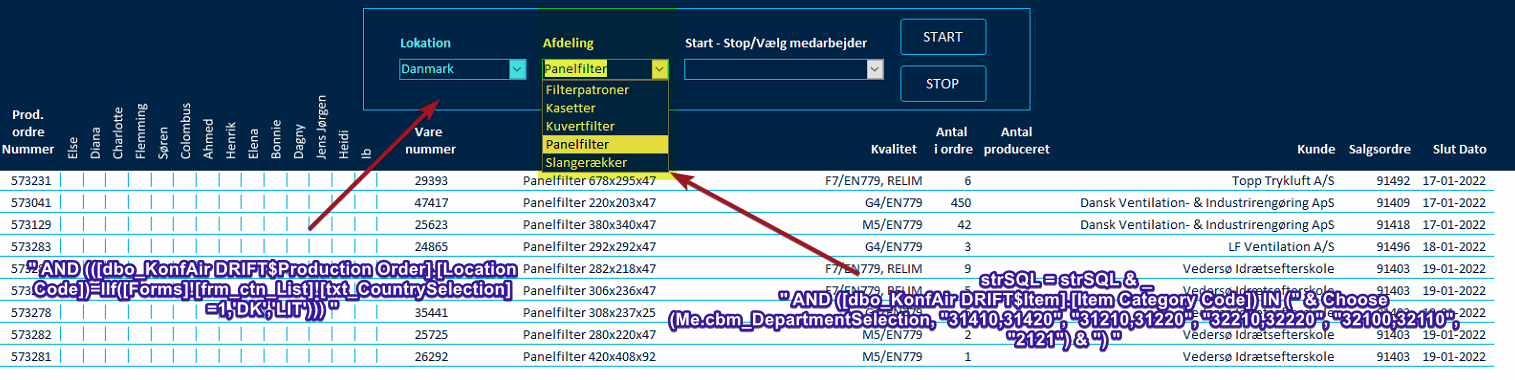1515x380 pixels.
Task: Select production order 573231
Action: click(x=28, y=181)
